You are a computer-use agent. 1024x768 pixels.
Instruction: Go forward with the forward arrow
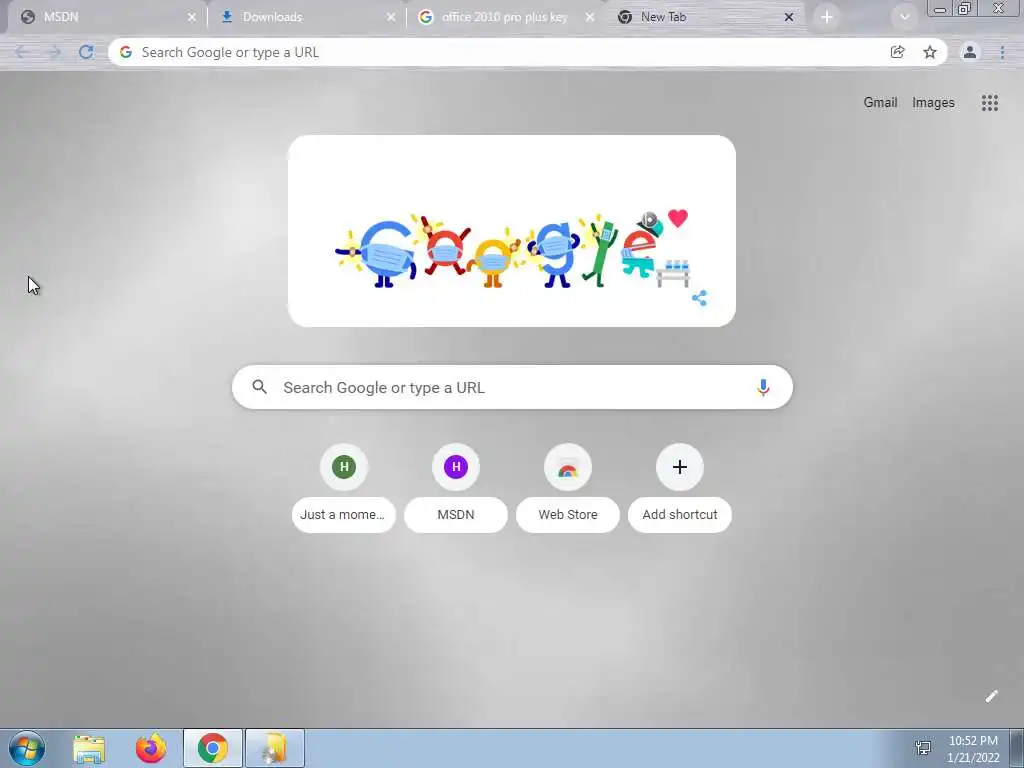click(x=54, y=52)
